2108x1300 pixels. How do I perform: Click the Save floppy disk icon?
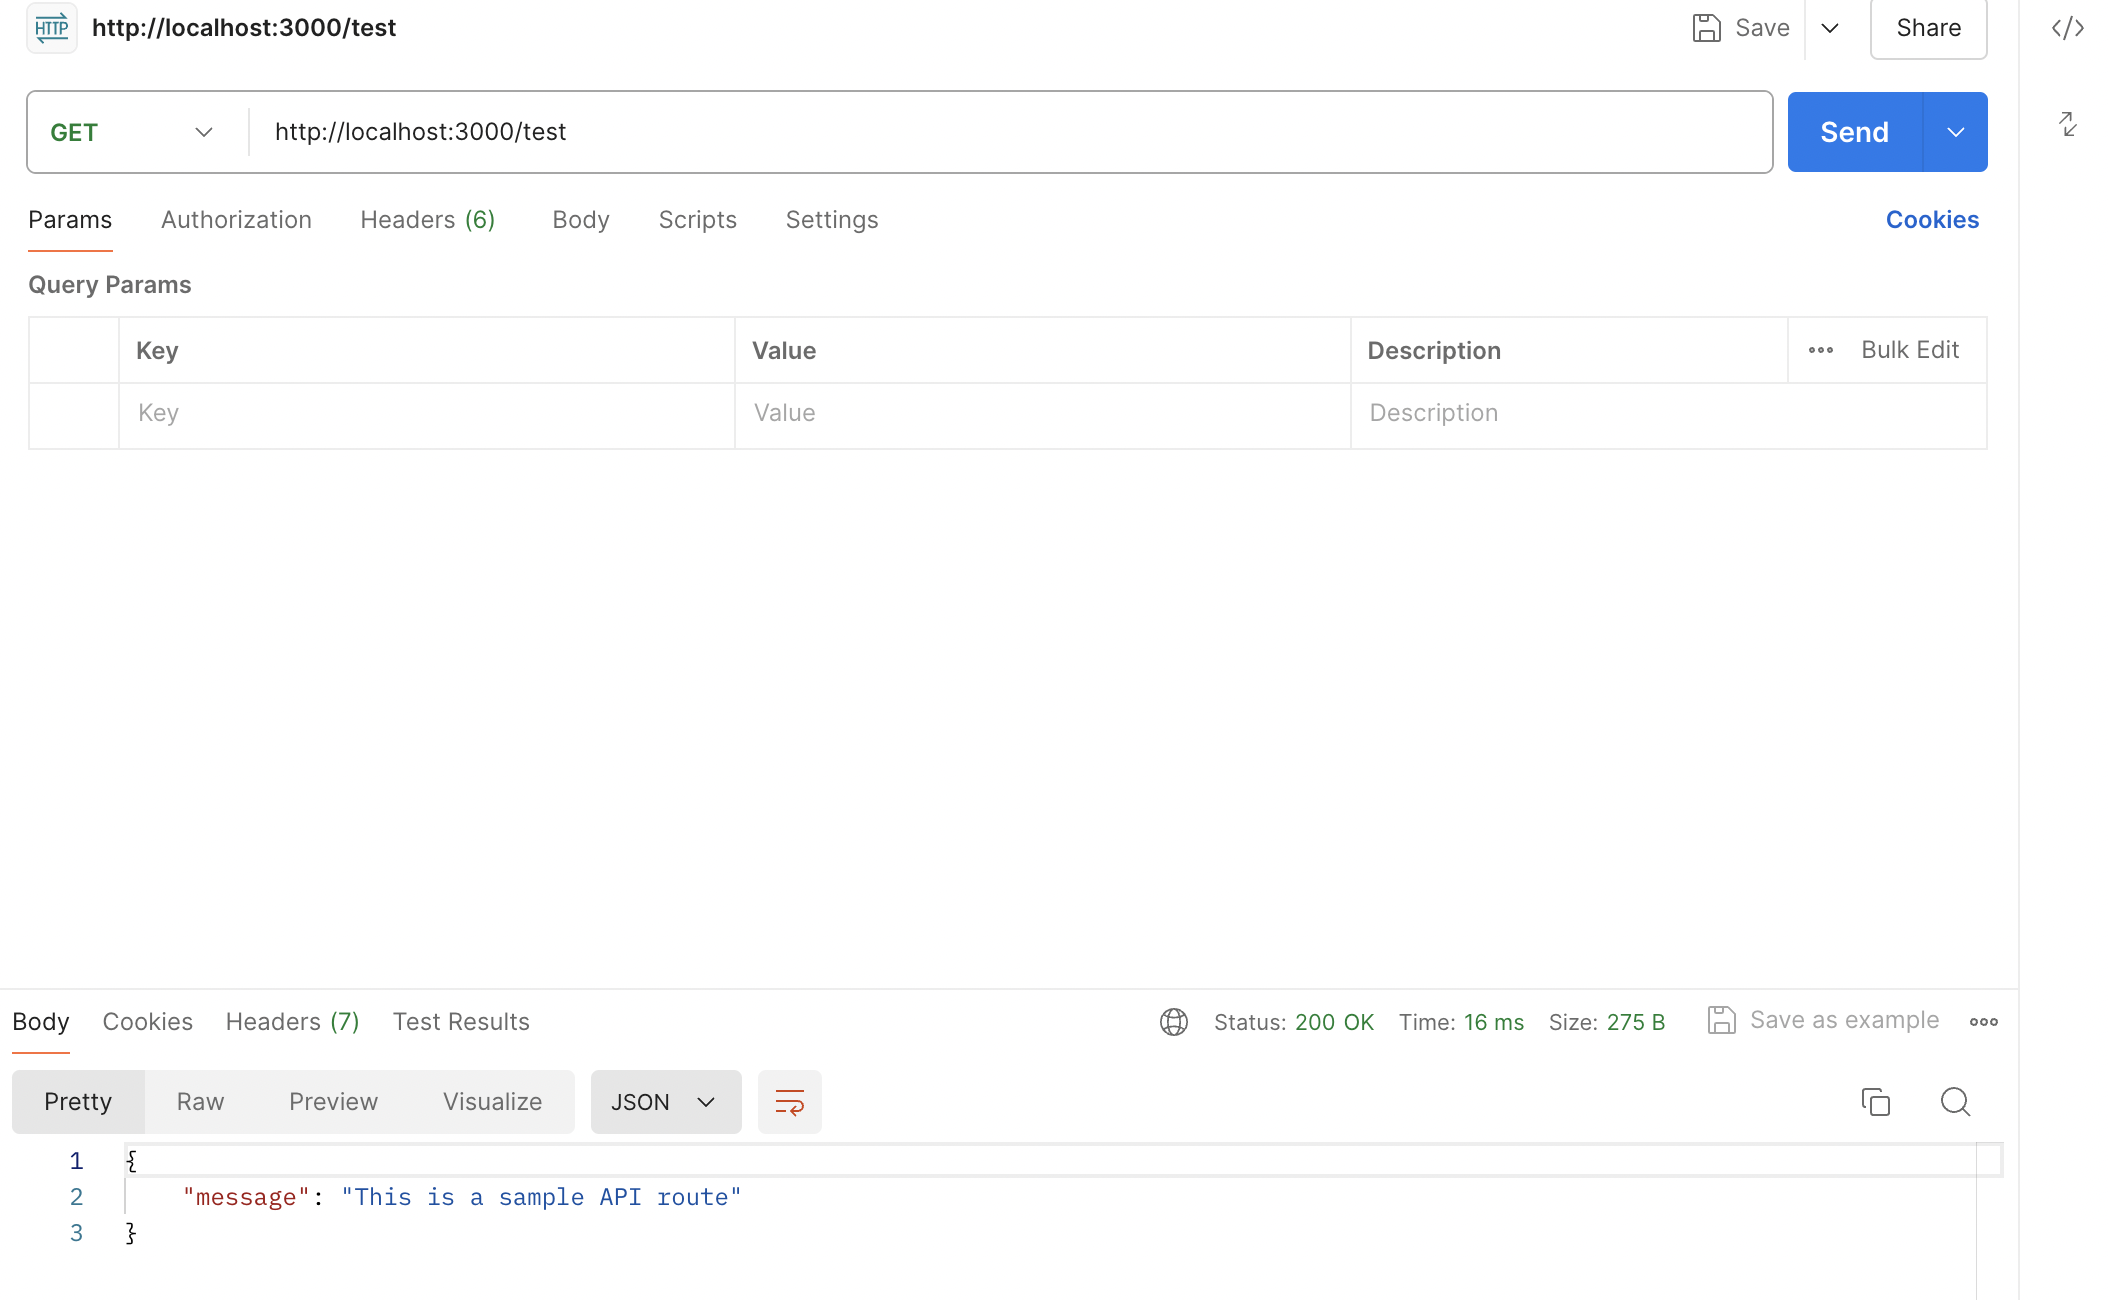pyautogui.click(x=1706, y=28)
